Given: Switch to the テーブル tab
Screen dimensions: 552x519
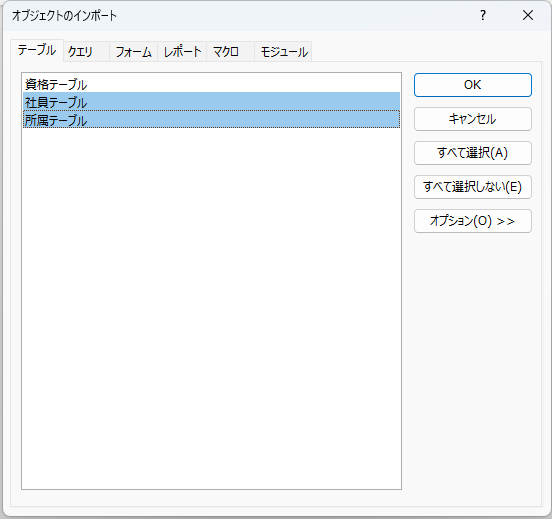Looking at the screenshot, I should pos(37,50).
